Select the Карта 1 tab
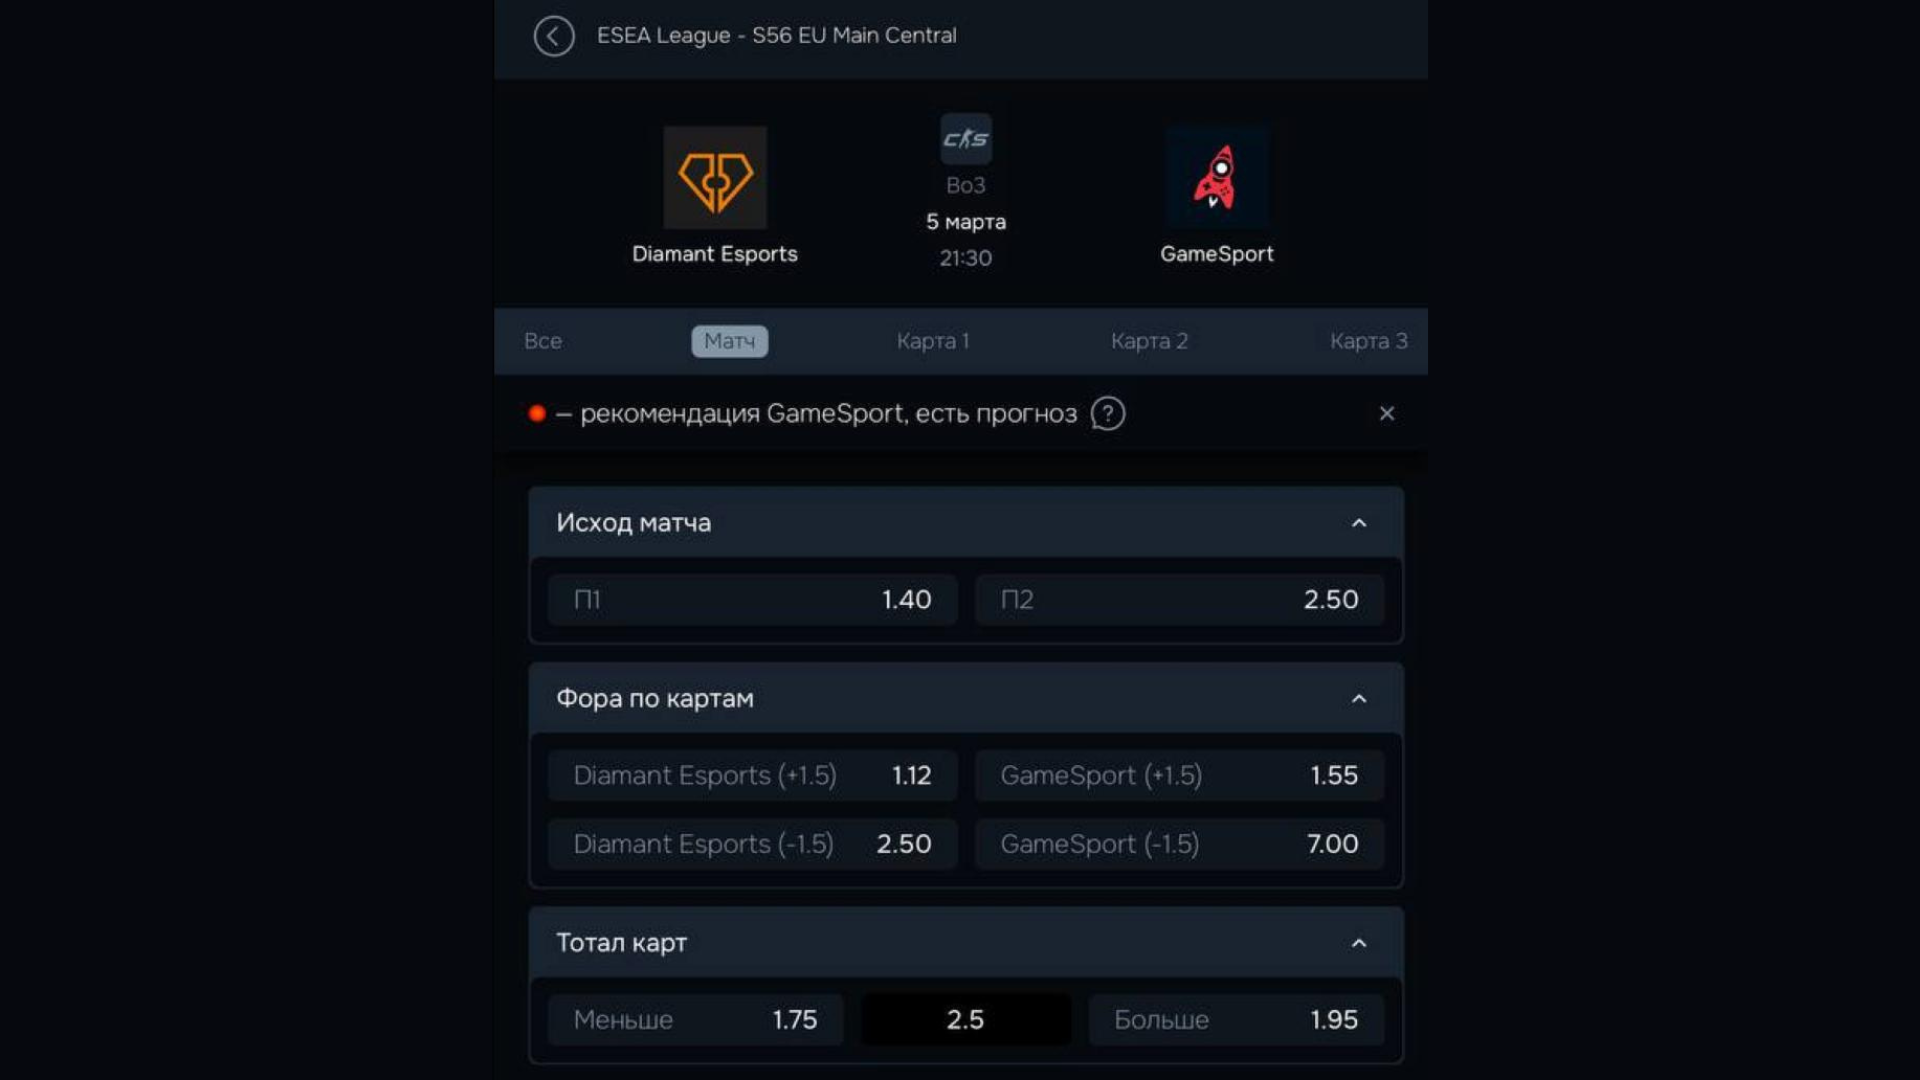 (932, 341)
